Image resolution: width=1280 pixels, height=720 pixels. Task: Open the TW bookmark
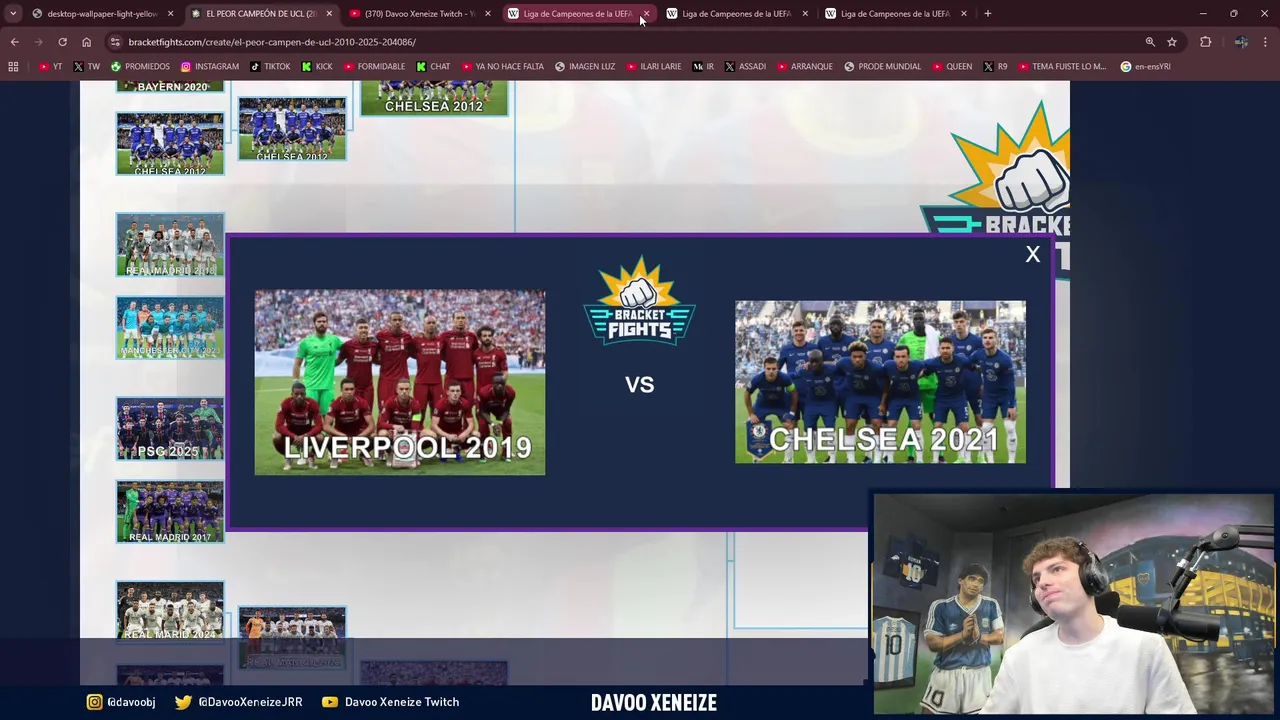coord(87,67)
